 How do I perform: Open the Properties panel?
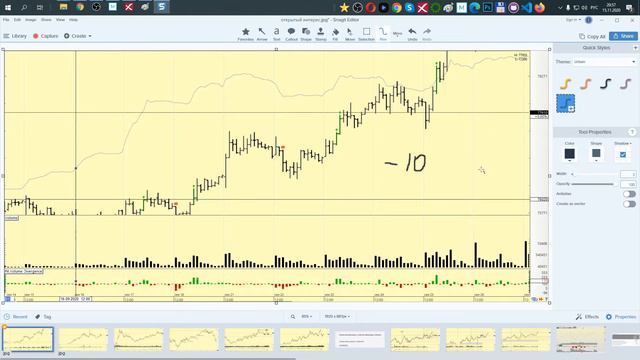point(621,317)
